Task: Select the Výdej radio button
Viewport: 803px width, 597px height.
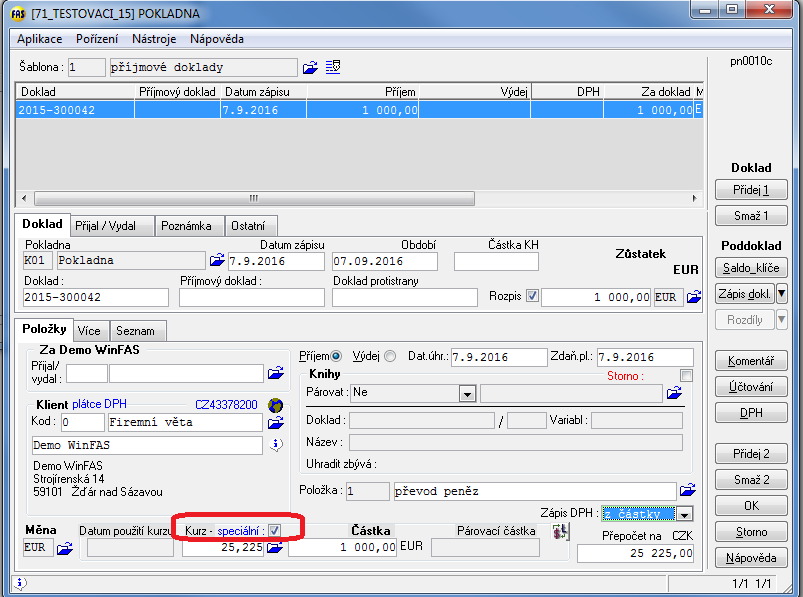Action: point(390,356)
